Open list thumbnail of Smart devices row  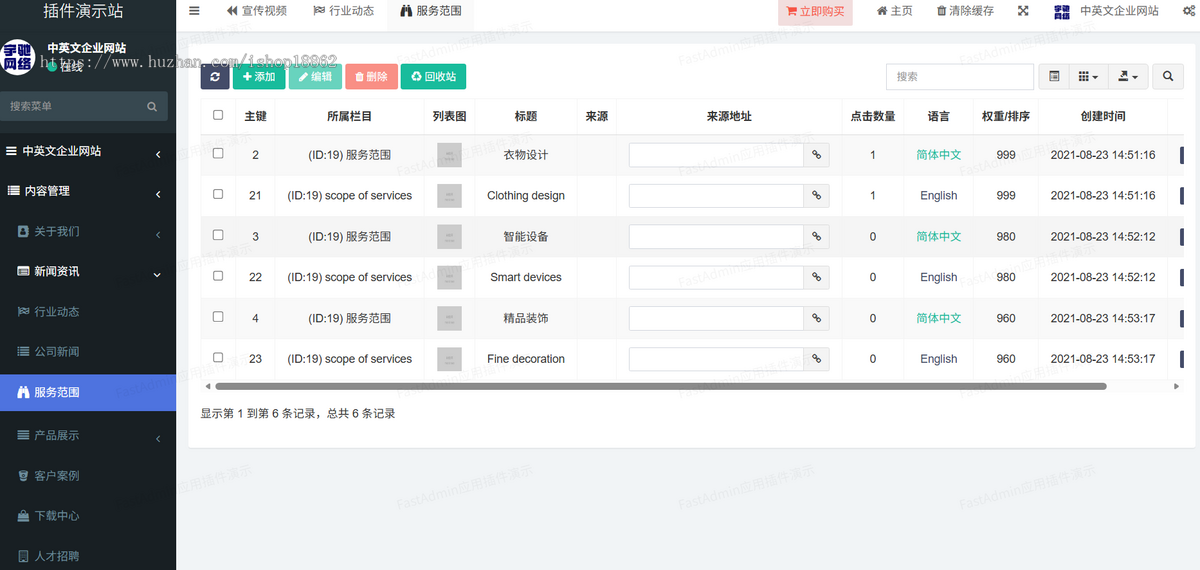(x=449, y=277)
